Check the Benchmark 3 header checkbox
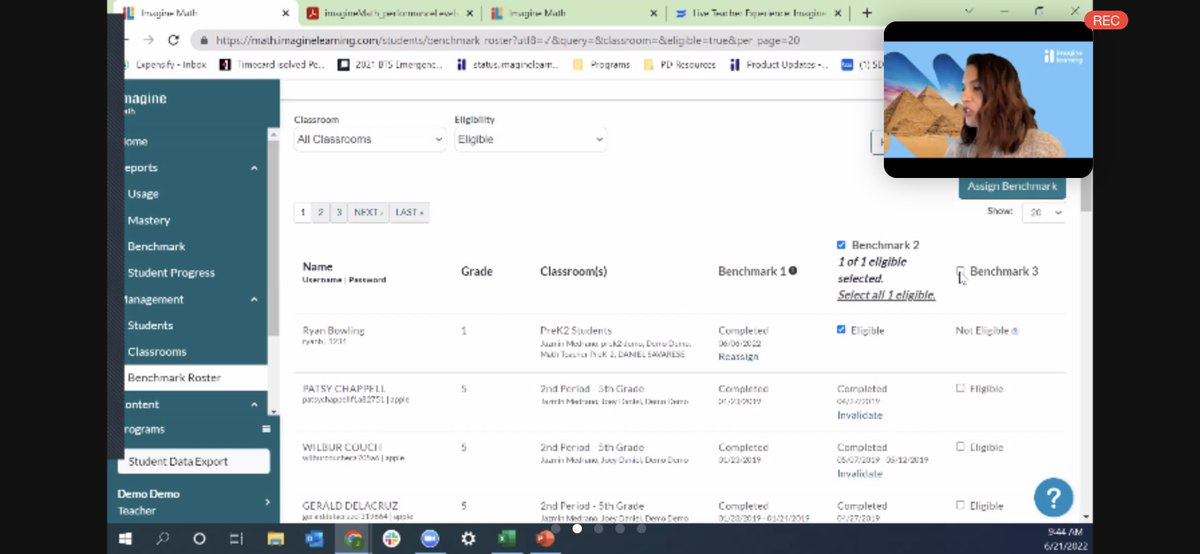The height and width of the screenshot is (554, 1200). pyautogui.click(x=960, y=271)
